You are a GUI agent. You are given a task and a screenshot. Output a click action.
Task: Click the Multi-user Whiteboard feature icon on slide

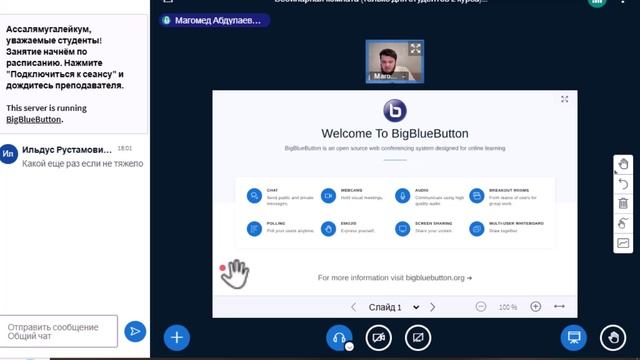476,229
